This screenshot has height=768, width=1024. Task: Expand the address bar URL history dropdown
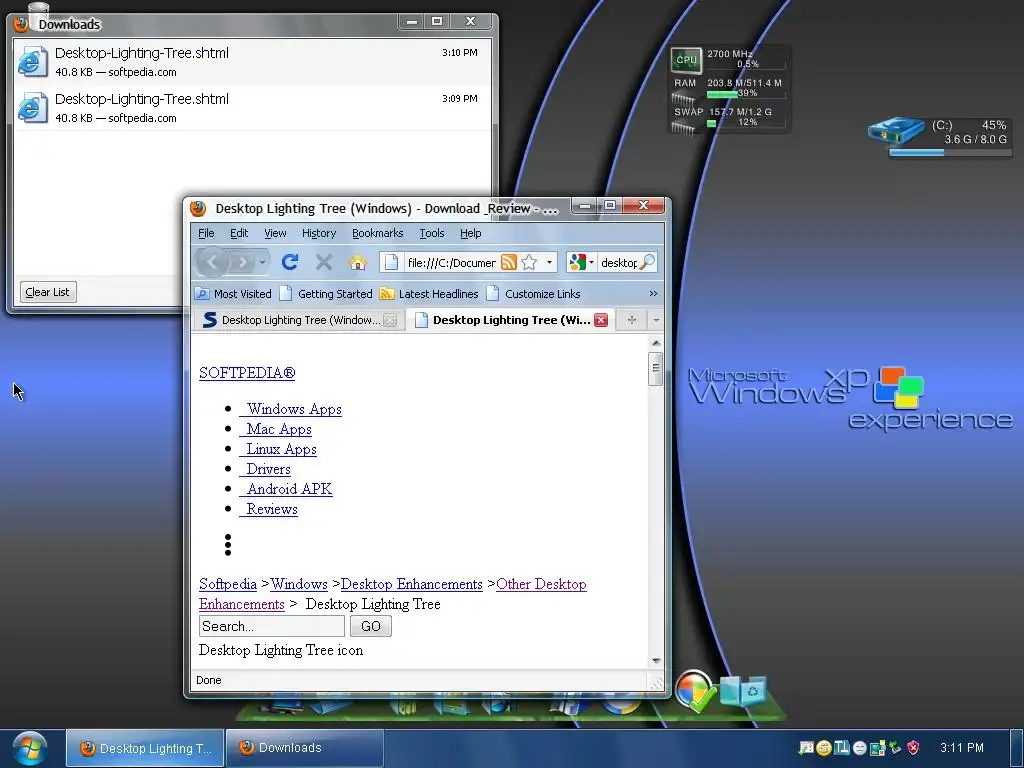click(x=549, y=262)
